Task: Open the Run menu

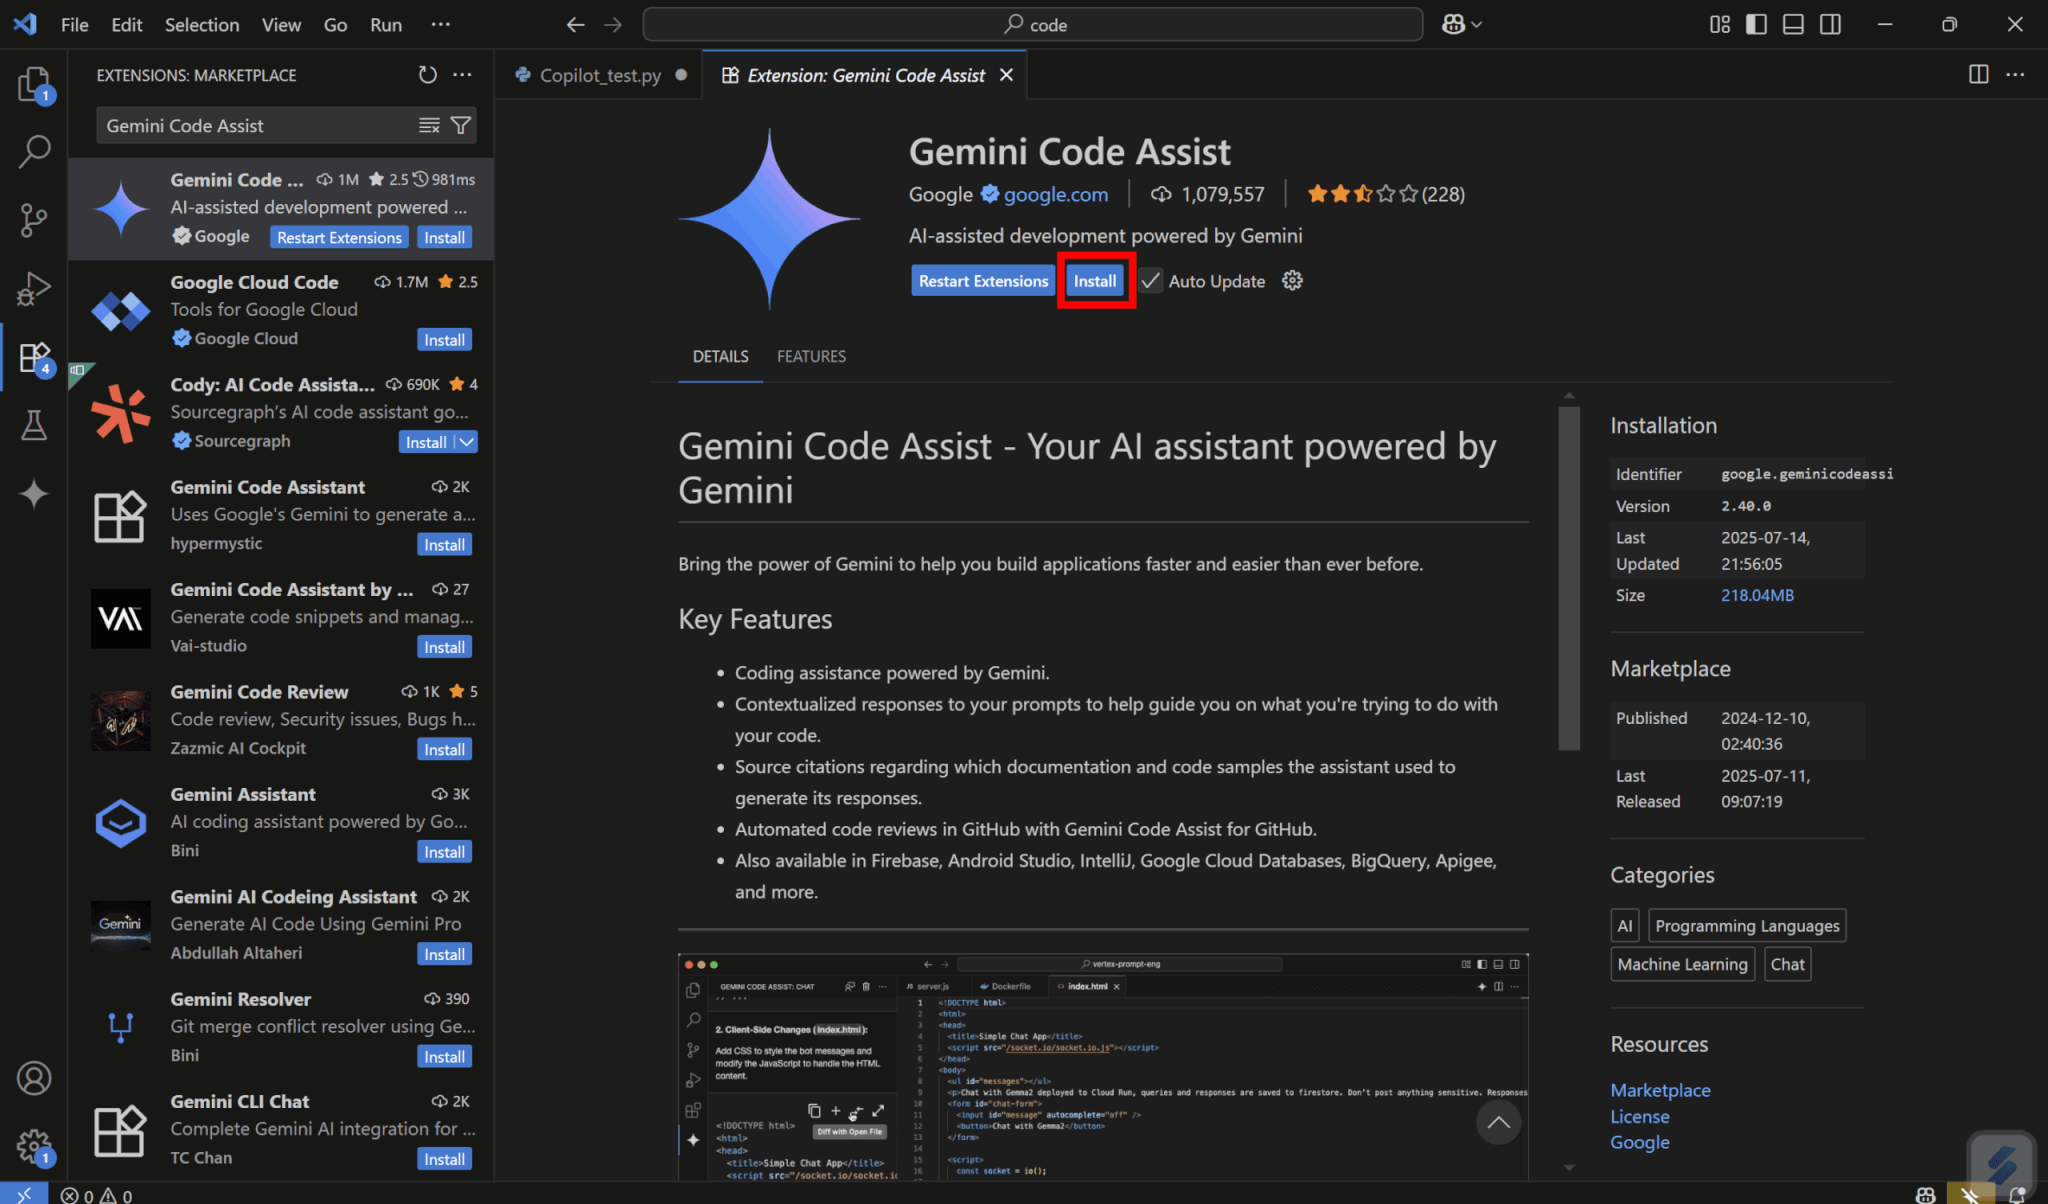Action: 386,24
